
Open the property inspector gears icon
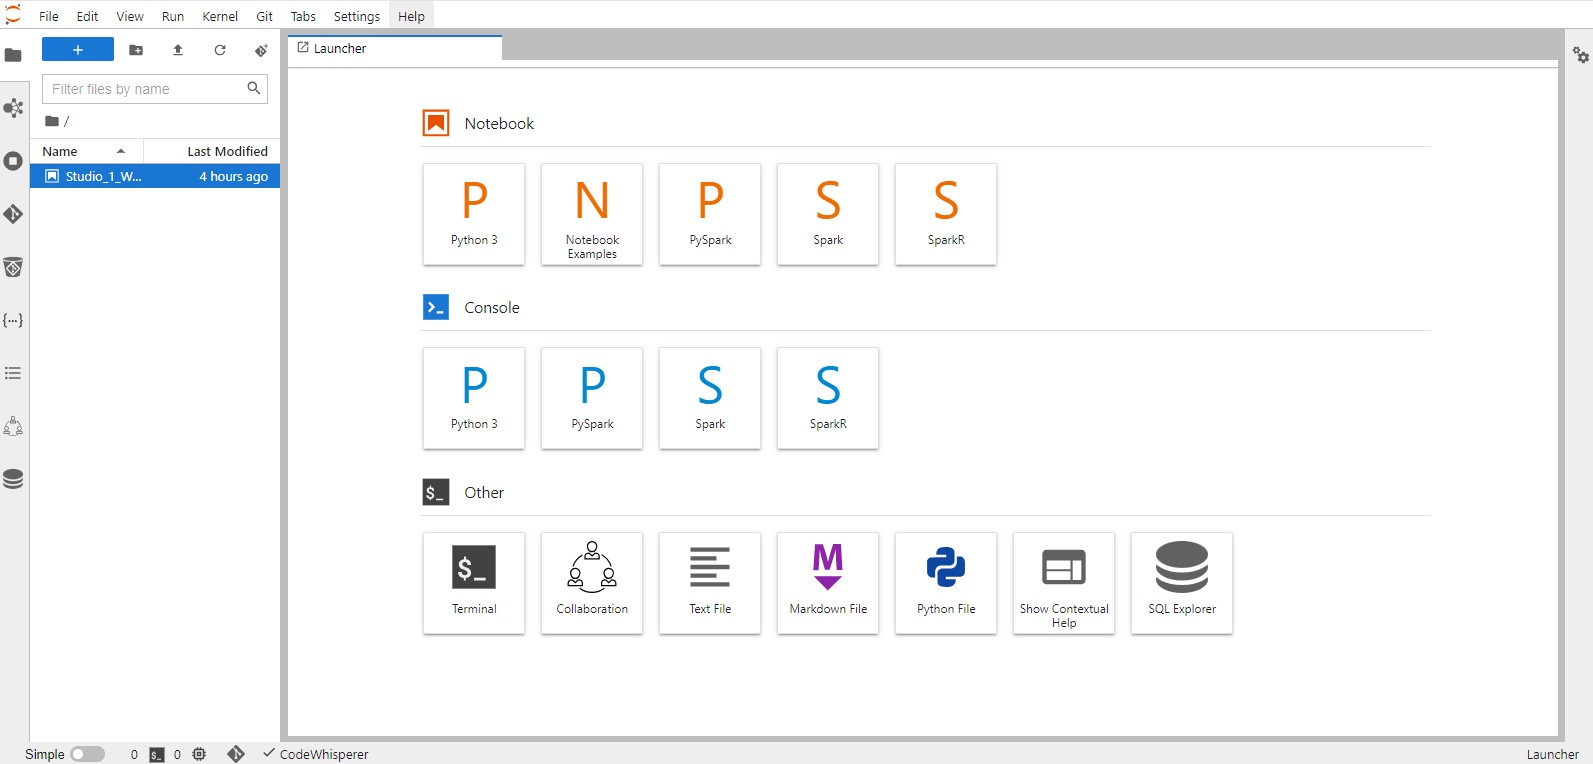click(x=1580, y=55)
